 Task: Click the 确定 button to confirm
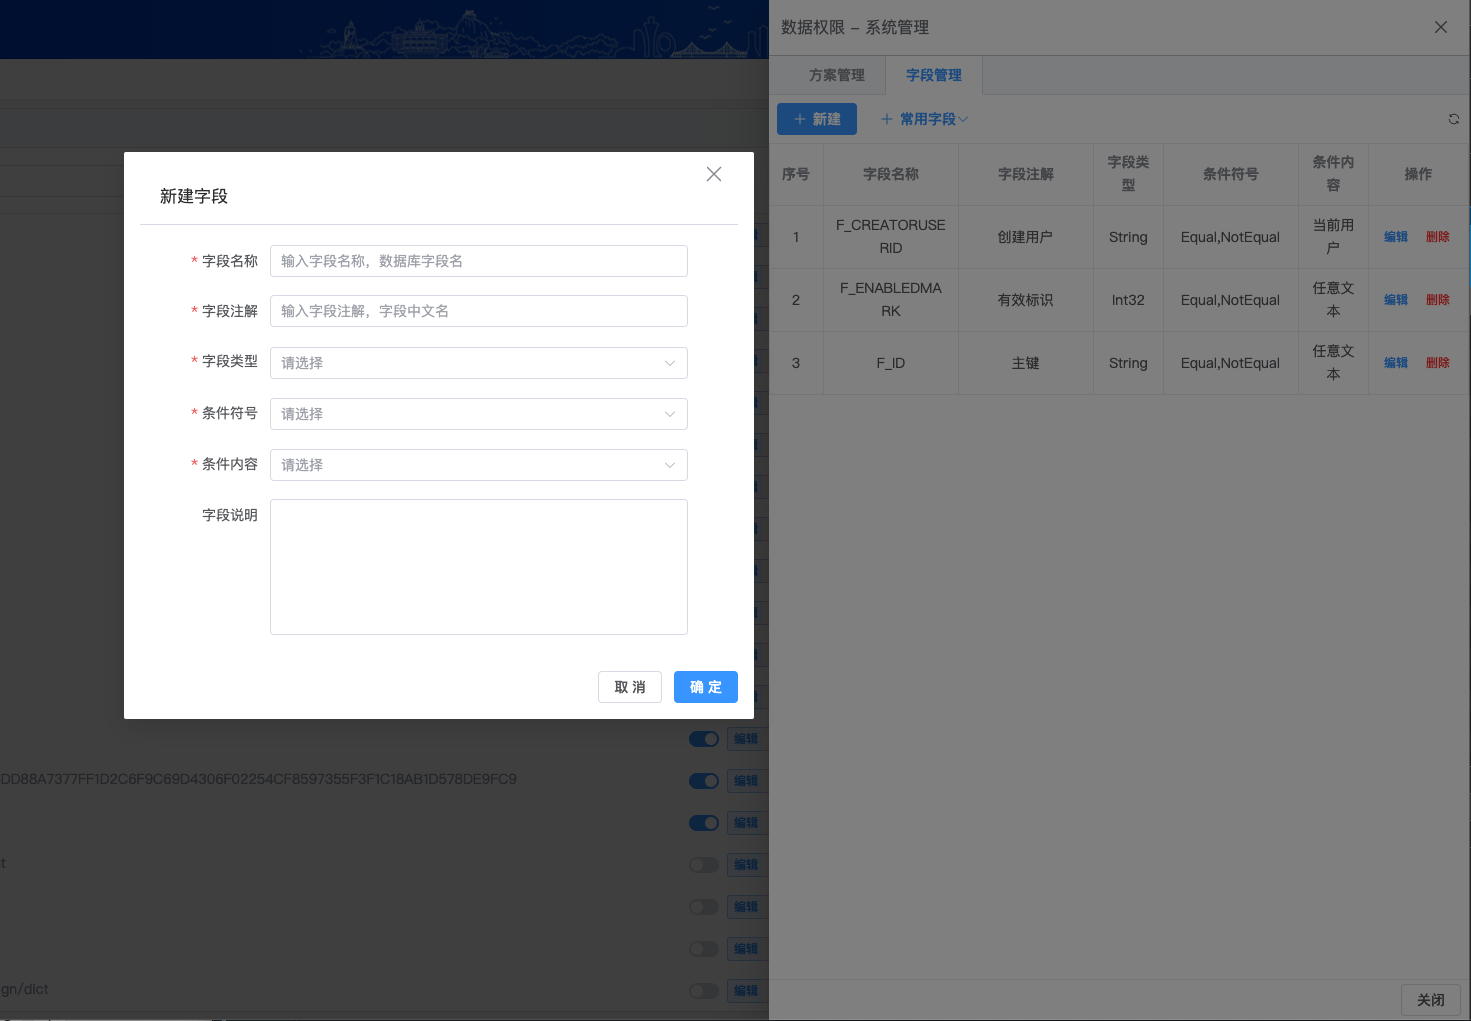pyautogui.click(x=705, y=687)
